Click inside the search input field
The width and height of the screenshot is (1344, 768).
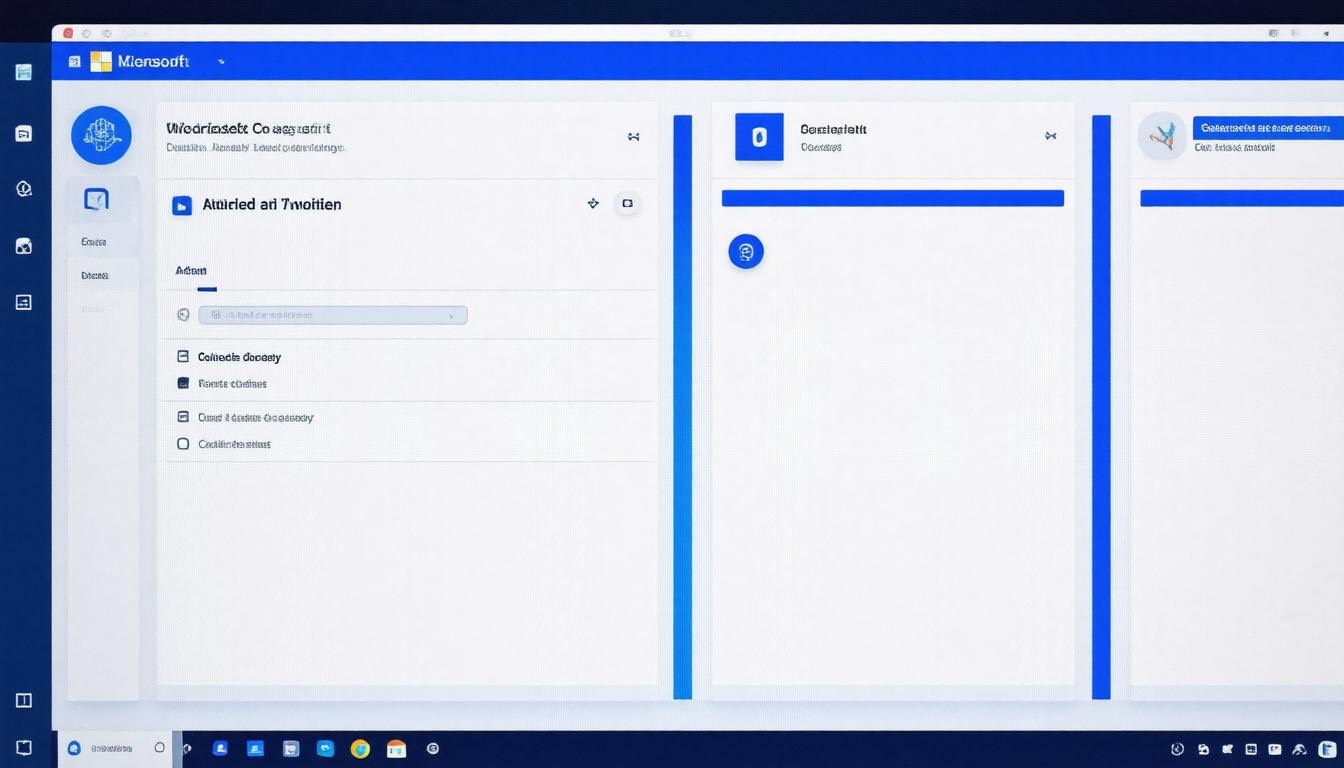coord(320,314)
